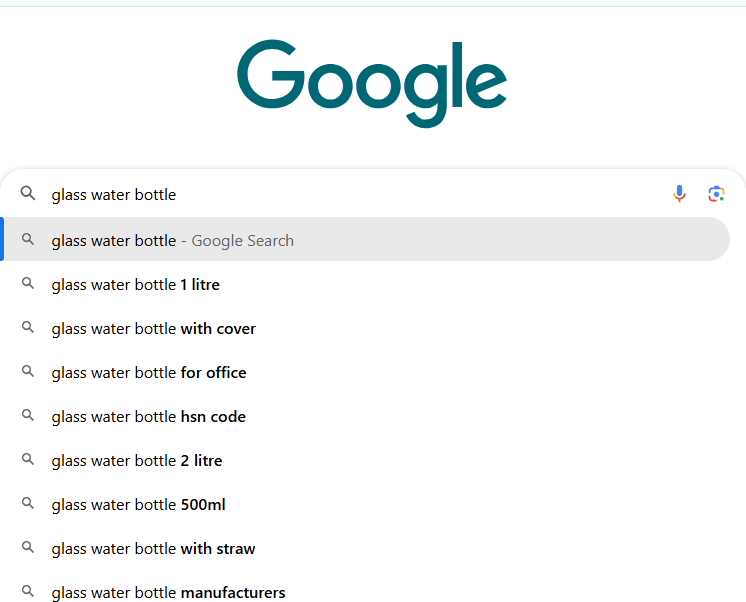Click magnifier icon beside 'hsn code' suggestion
Image resolution: width=746 pixels, height=602 pixels.
(28, 416)
